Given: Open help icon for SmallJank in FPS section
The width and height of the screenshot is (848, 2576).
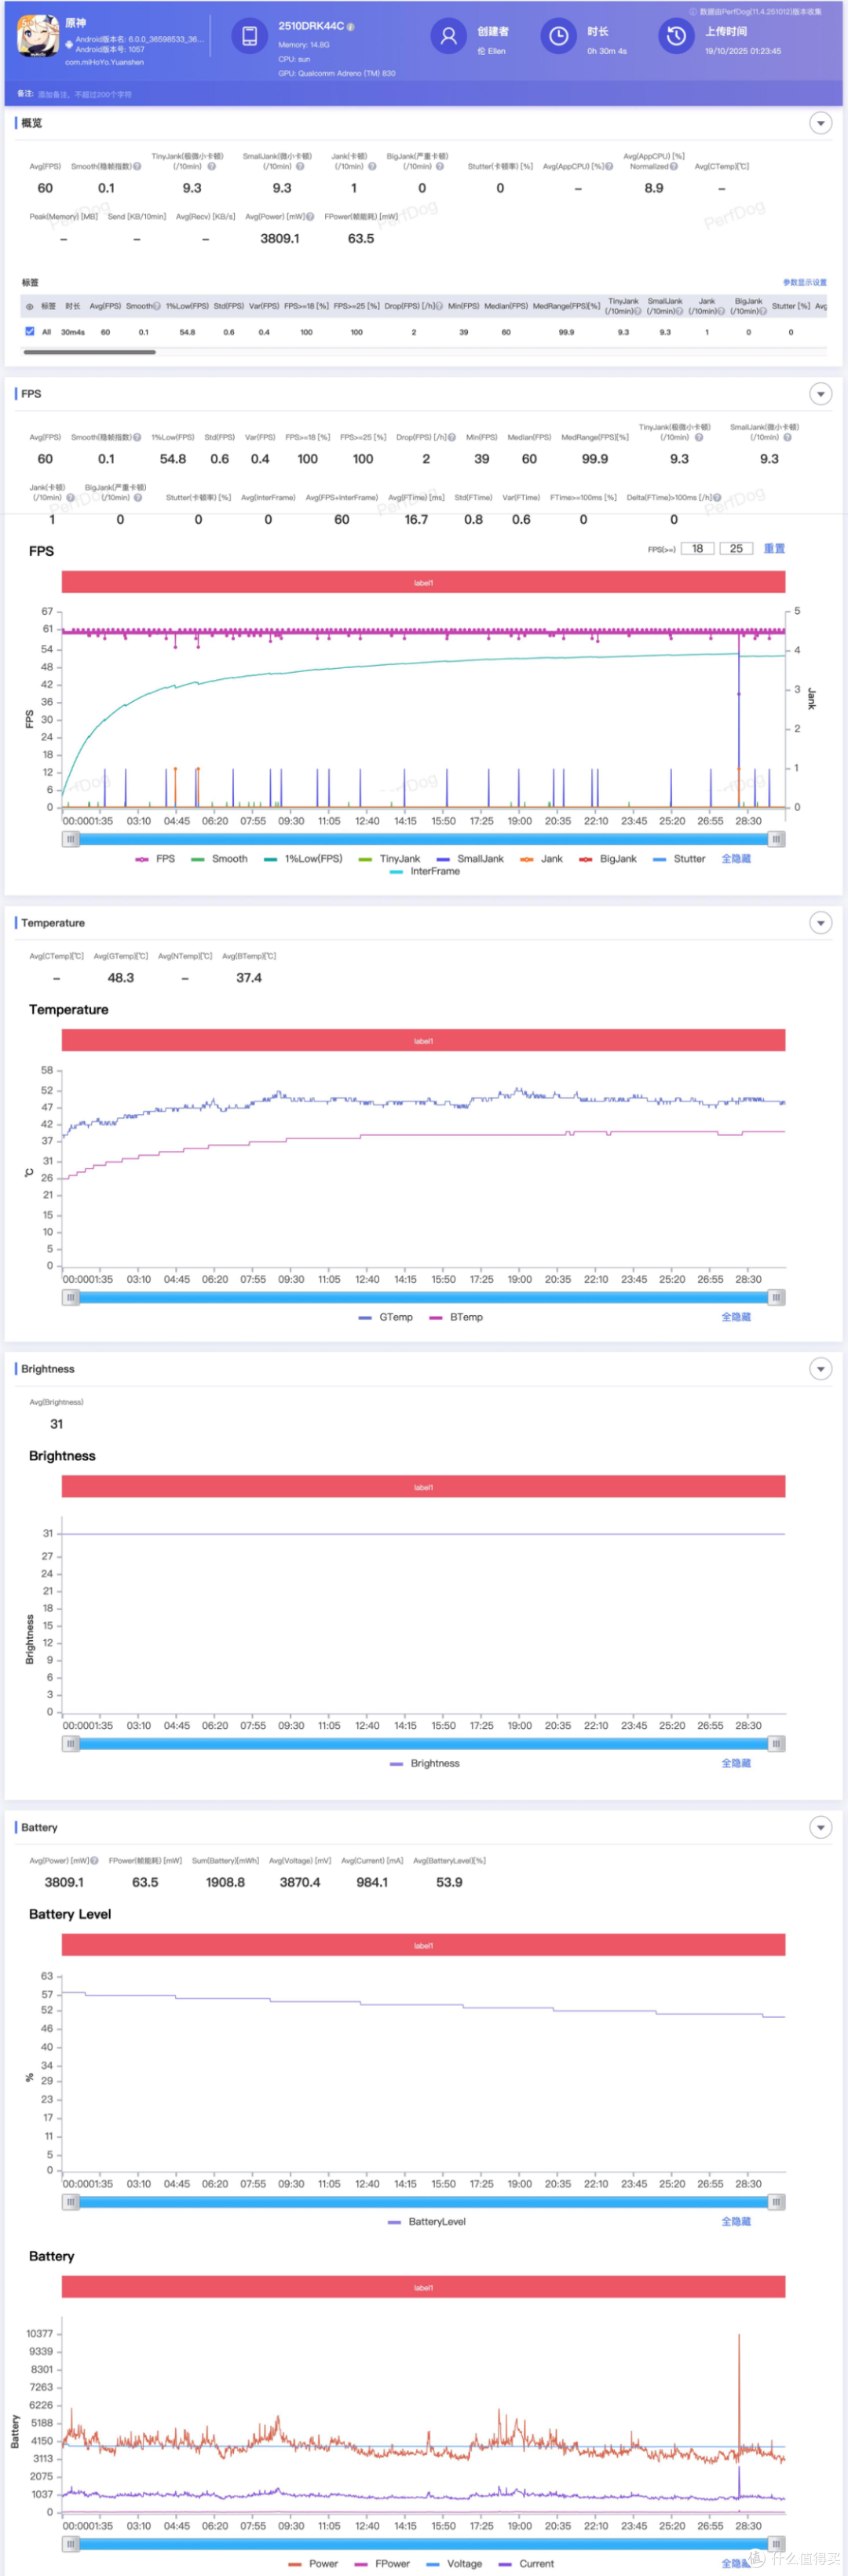Looking at the screenshot, I should click(x=787, y=438).
